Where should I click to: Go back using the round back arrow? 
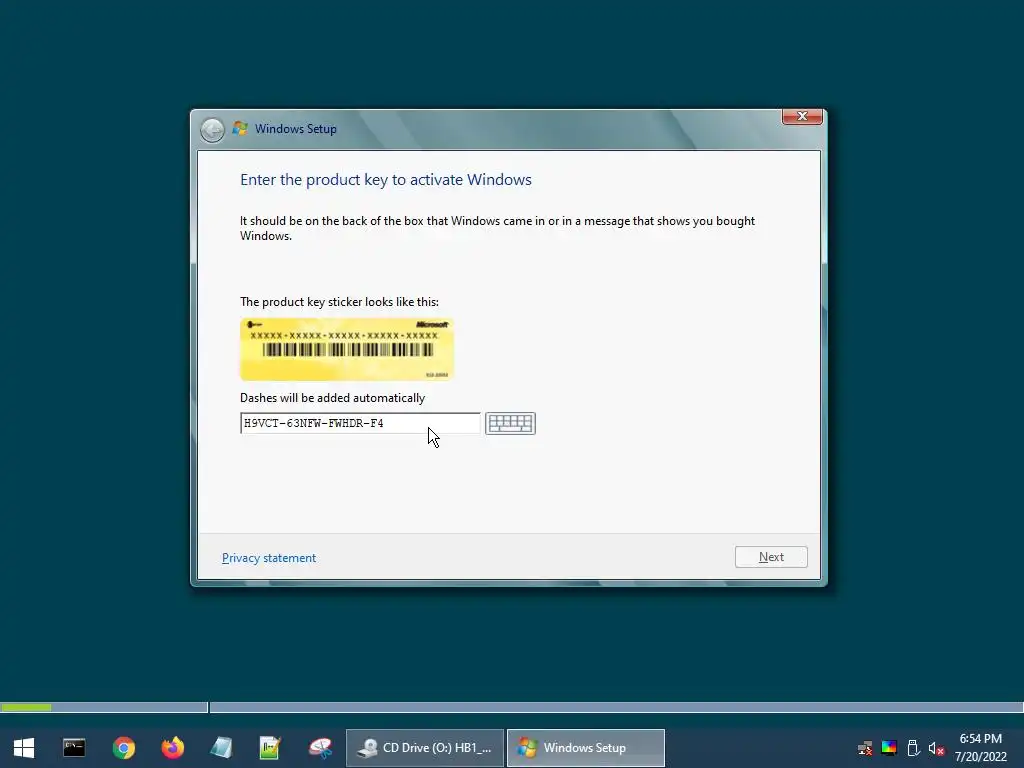pyautogui.click(x=212, y=129)
